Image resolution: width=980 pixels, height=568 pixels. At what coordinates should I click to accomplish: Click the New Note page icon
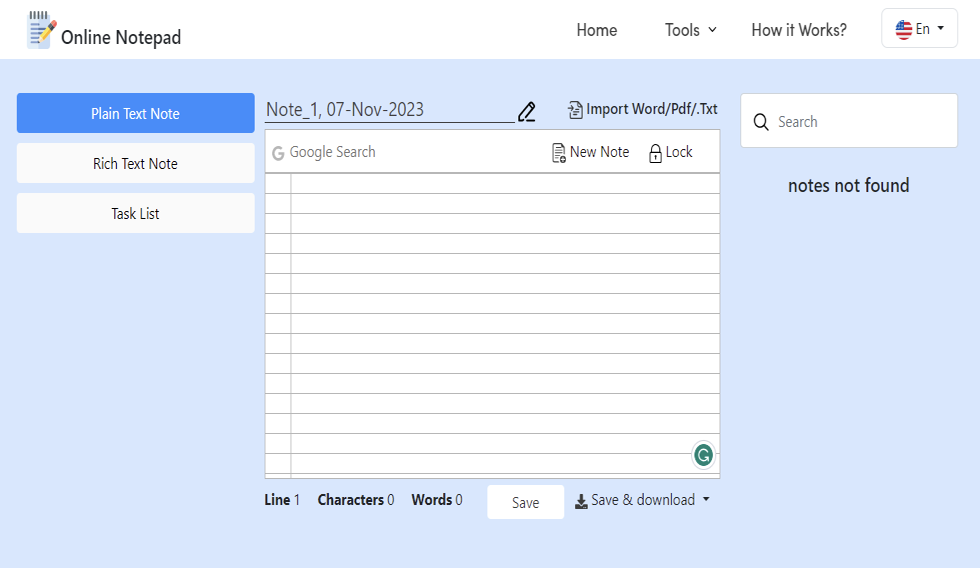559,153
